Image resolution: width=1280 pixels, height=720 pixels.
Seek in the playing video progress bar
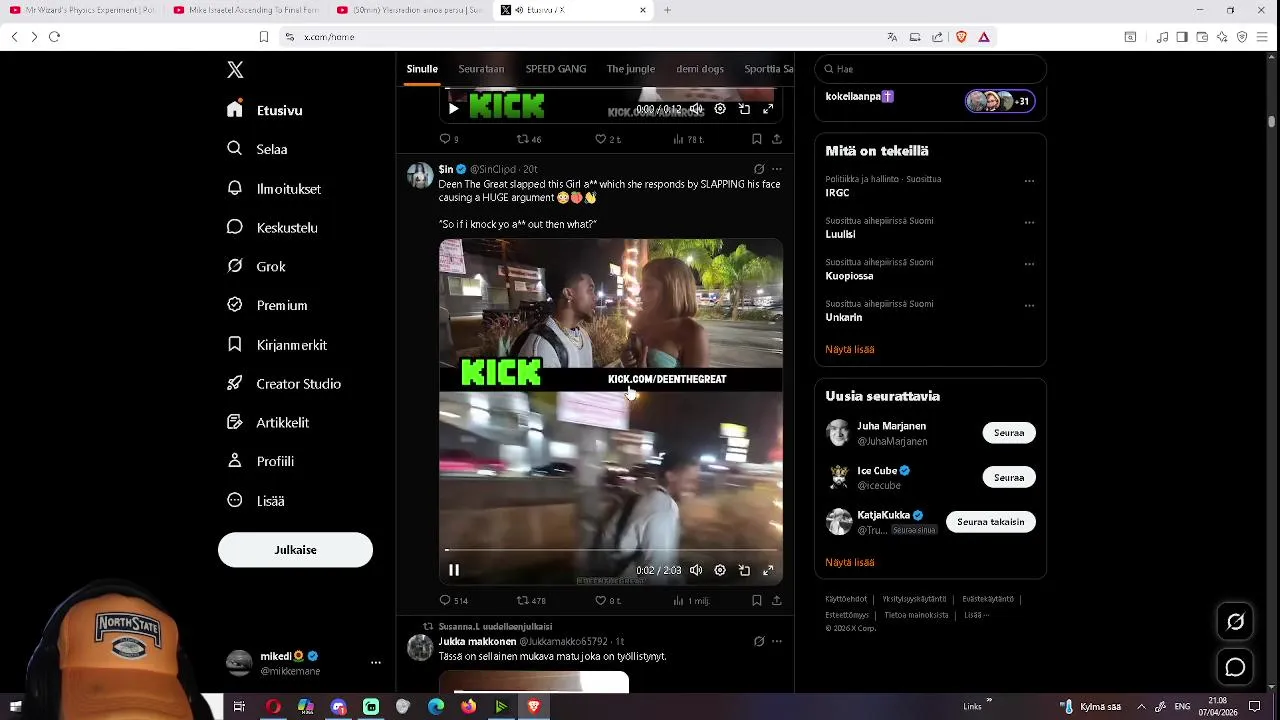[x=611, y=550]
